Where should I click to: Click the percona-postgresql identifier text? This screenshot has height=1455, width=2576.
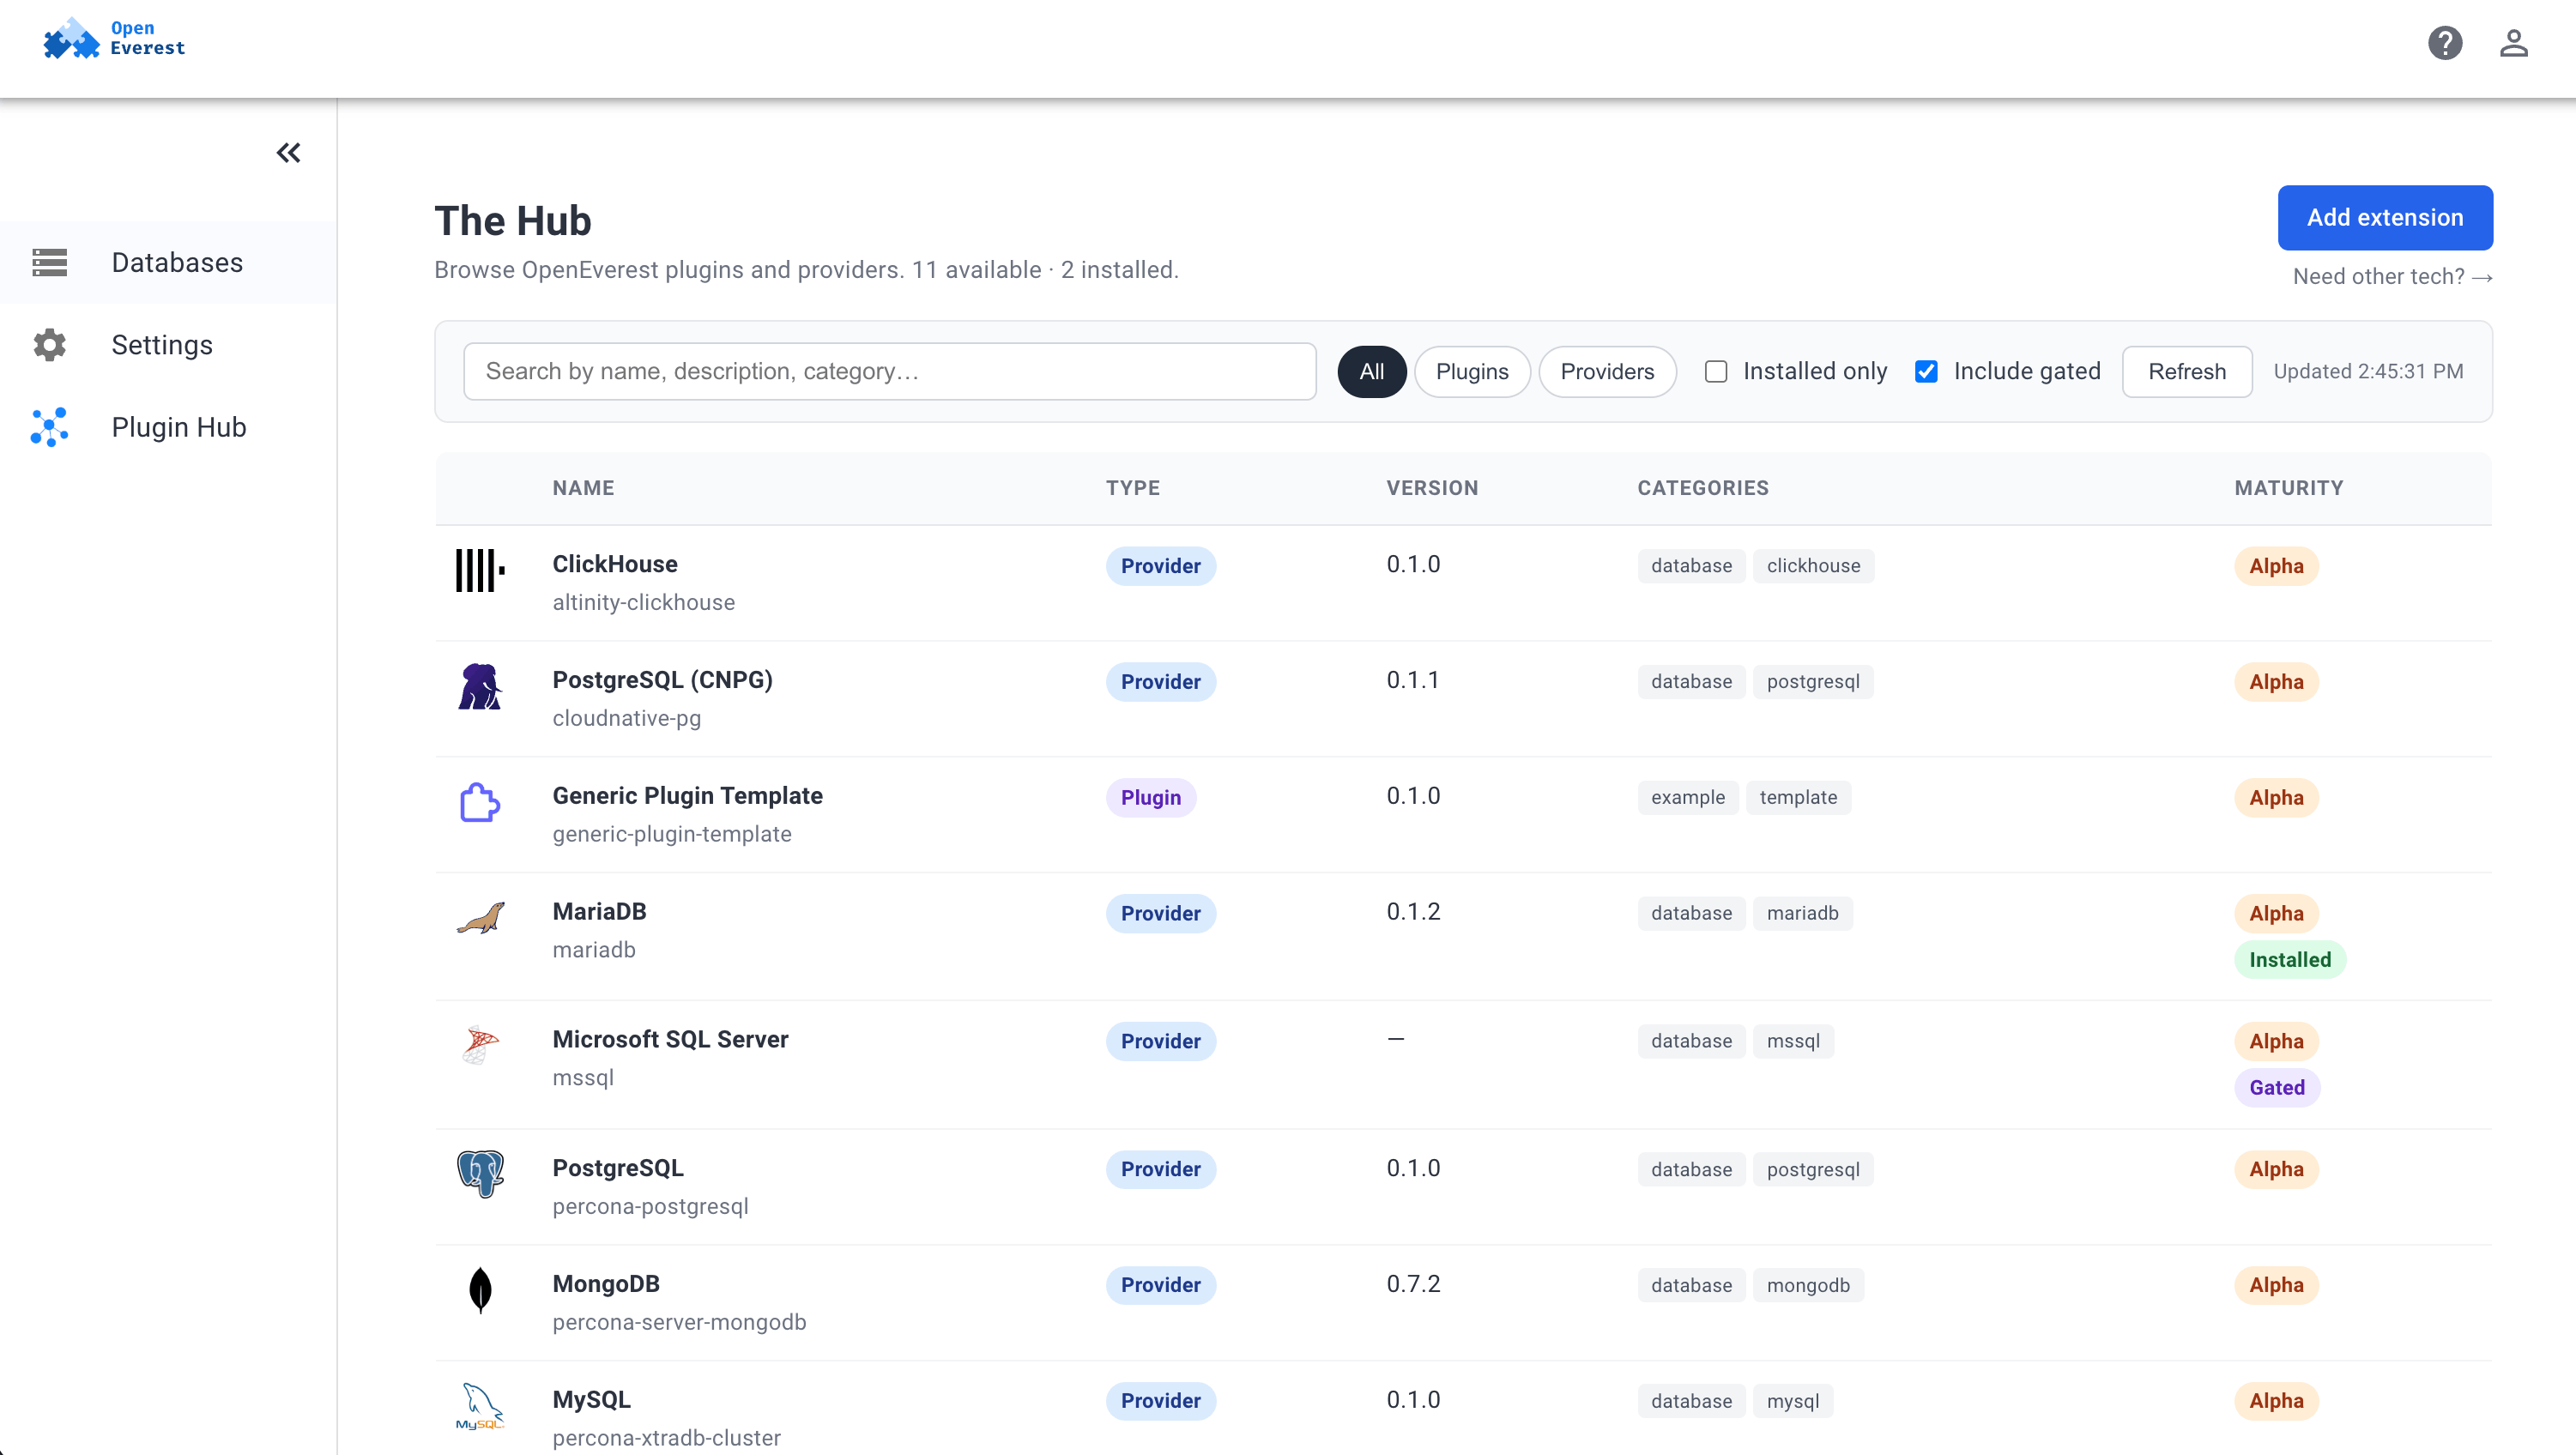(x=650, y=1206)
